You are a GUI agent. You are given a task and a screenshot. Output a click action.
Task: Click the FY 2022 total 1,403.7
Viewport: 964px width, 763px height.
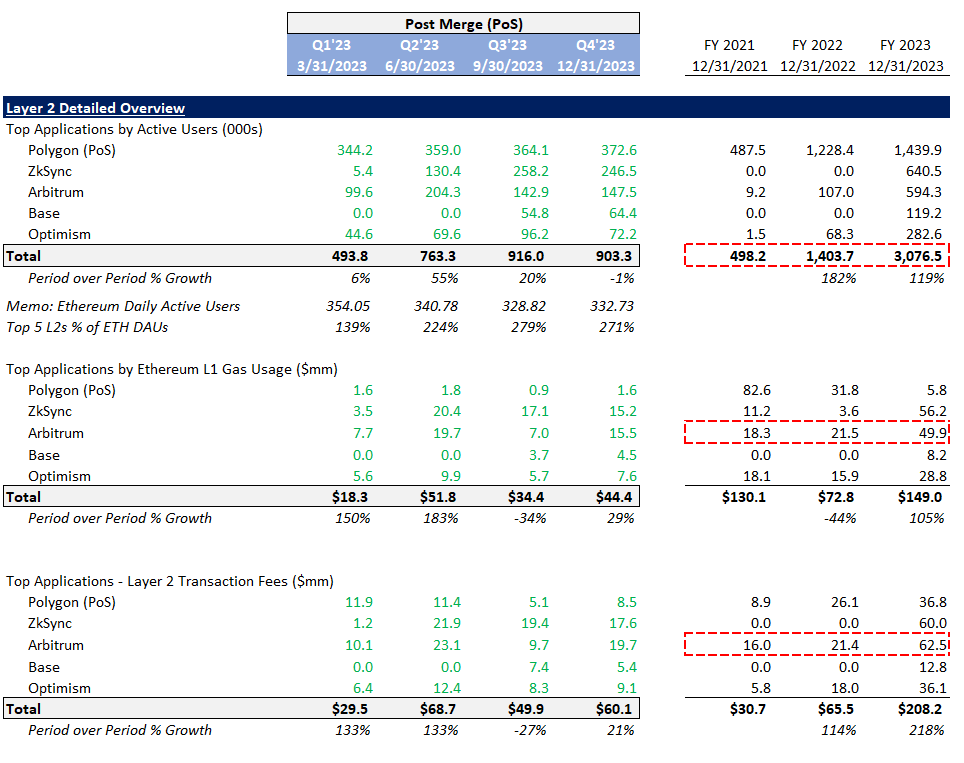tap(829, 256)
